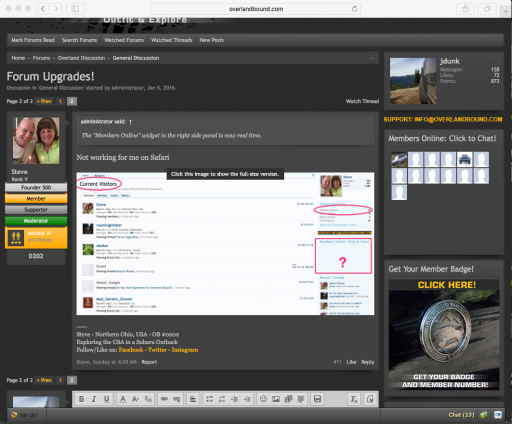Screen dimensions: 512x424
Task: Click the blue Jeep avatar in Members Online
Action: pyautogui.click(x=465, y=159)
